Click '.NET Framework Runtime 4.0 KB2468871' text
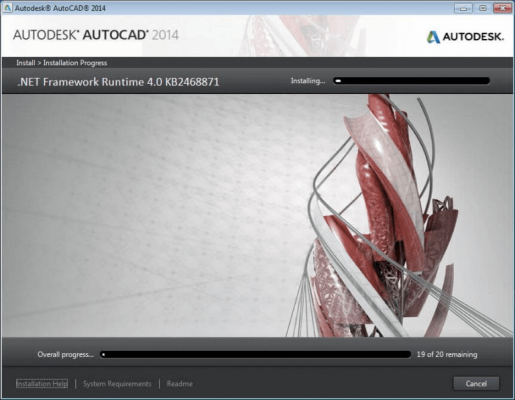Viewport: 515px width, 400px height. (118, 82)
